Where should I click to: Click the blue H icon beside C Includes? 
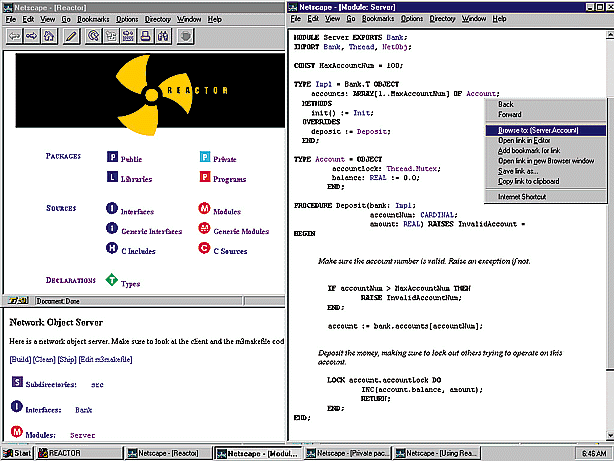coord(112,248)
